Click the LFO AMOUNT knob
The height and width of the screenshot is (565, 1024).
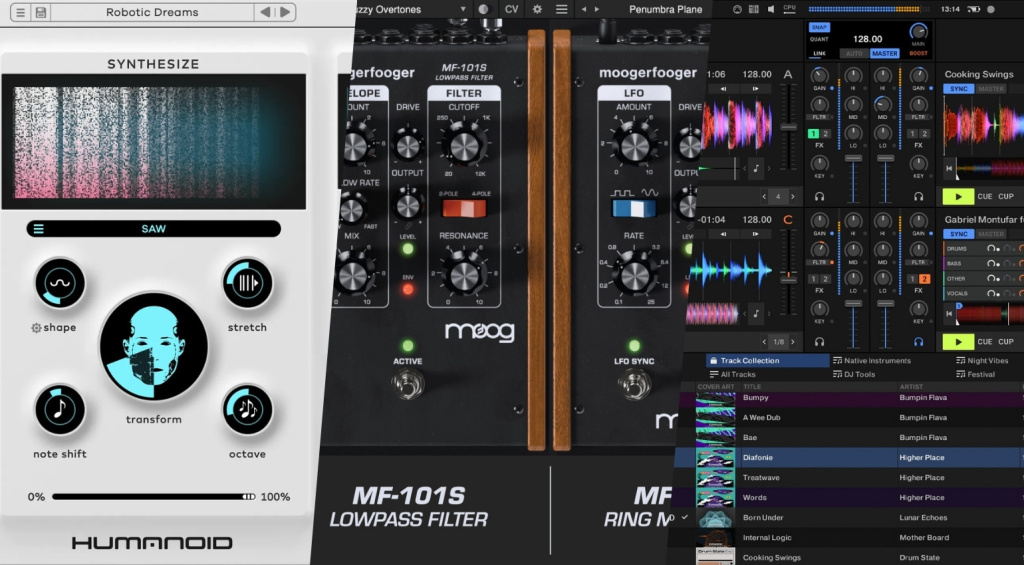[634, 144]
